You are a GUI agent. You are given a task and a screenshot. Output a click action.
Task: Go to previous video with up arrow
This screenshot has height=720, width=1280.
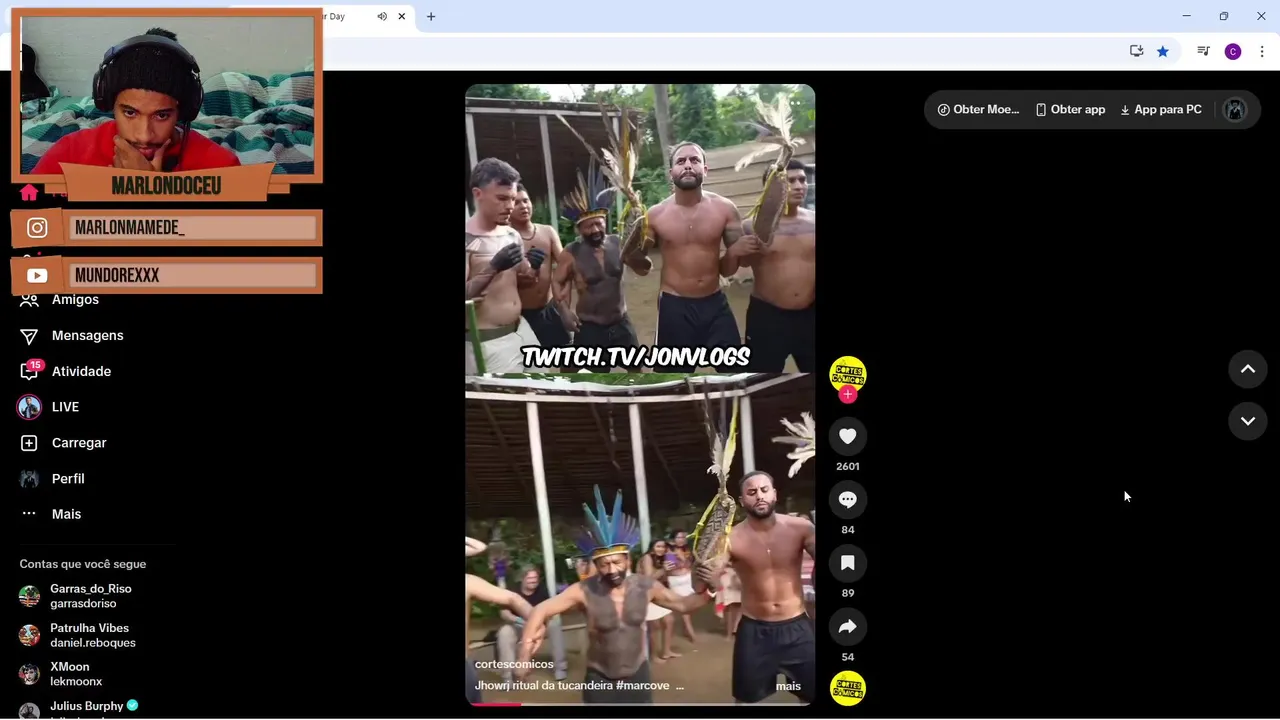click(x=1247, y=369)
